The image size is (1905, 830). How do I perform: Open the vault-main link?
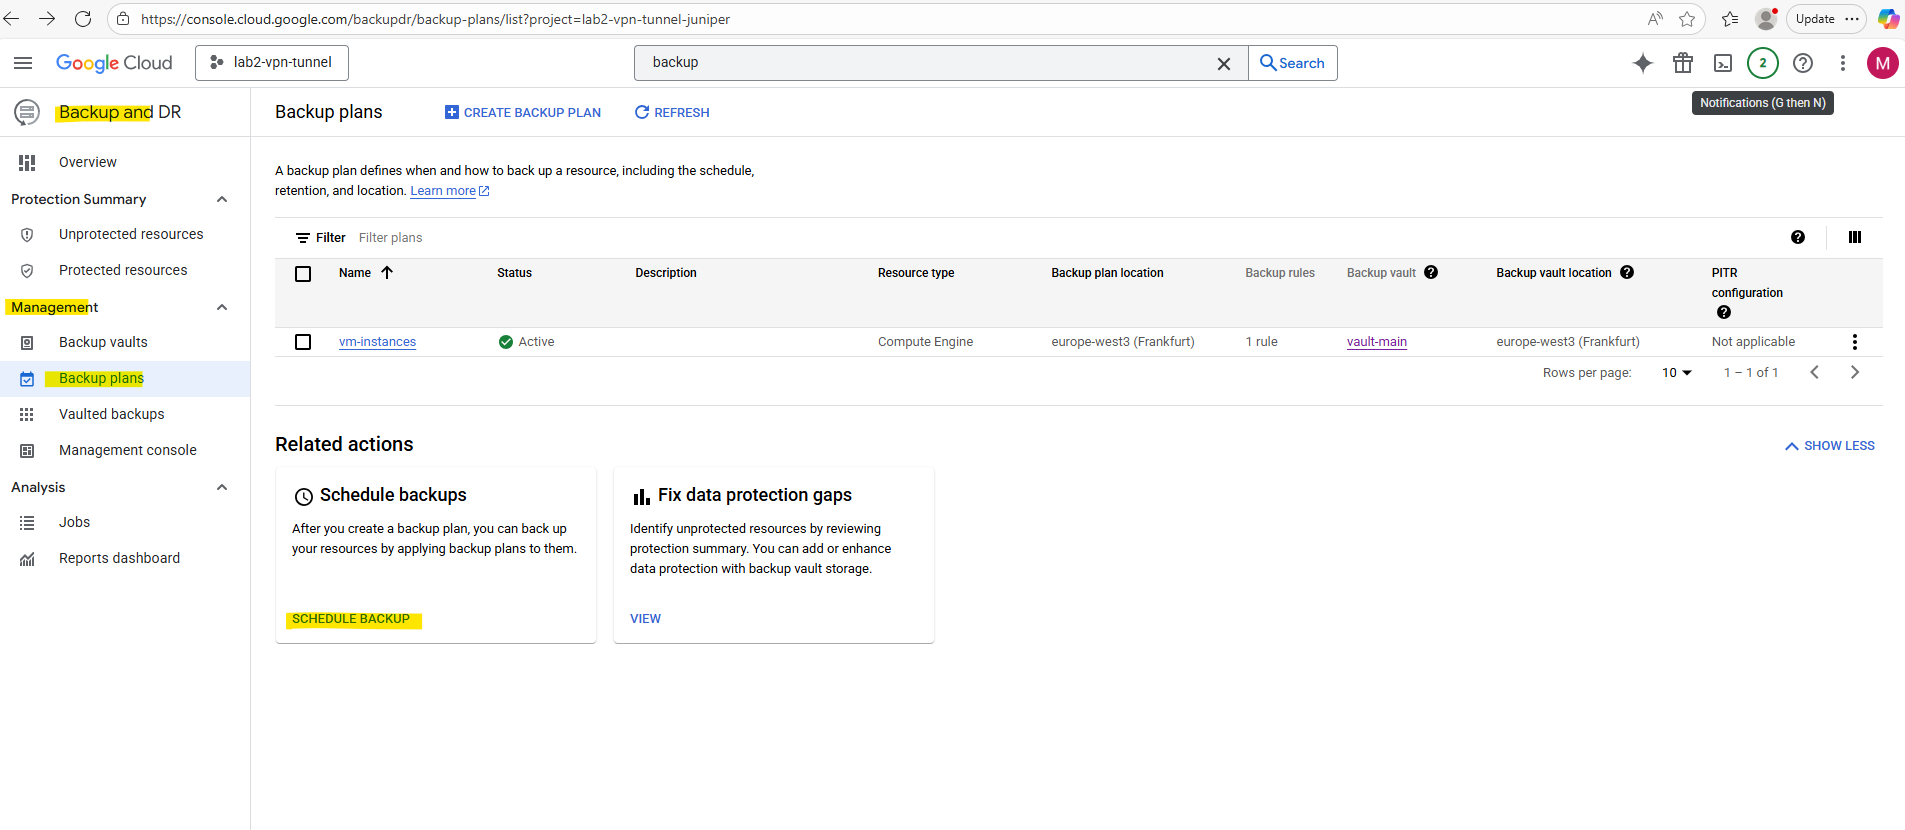coord(1376,342)
